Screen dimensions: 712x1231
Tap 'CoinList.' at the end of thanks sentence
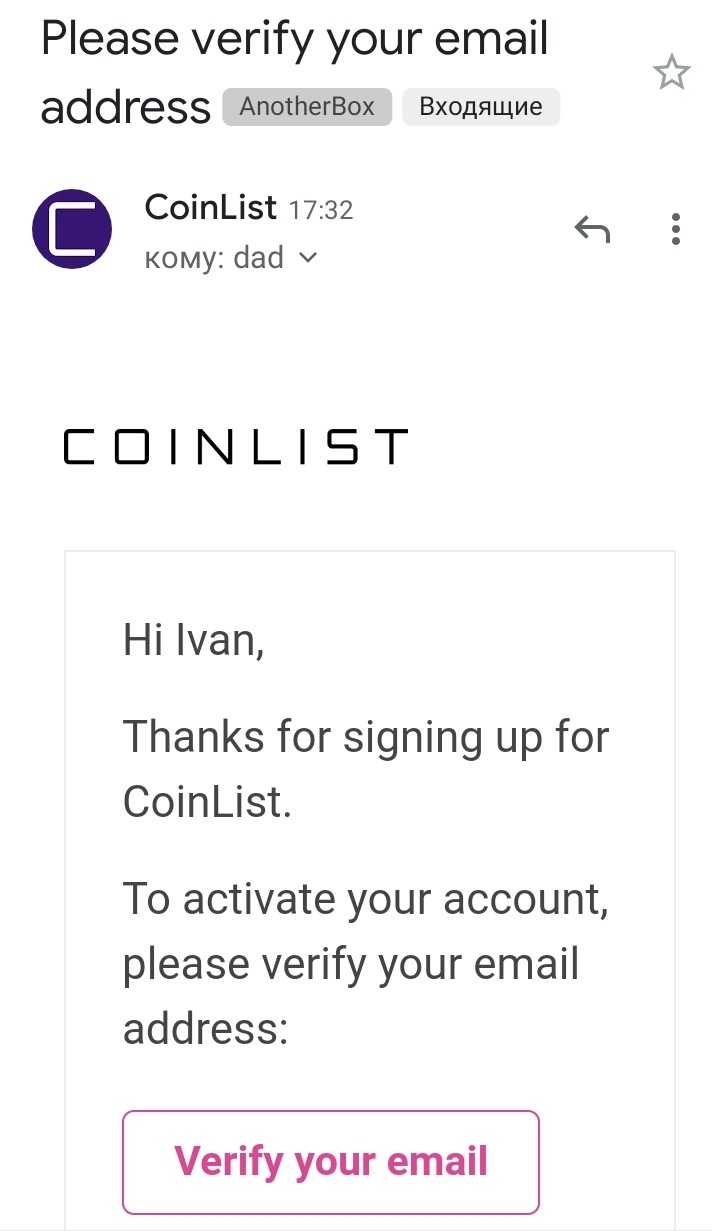coord(207,801)
